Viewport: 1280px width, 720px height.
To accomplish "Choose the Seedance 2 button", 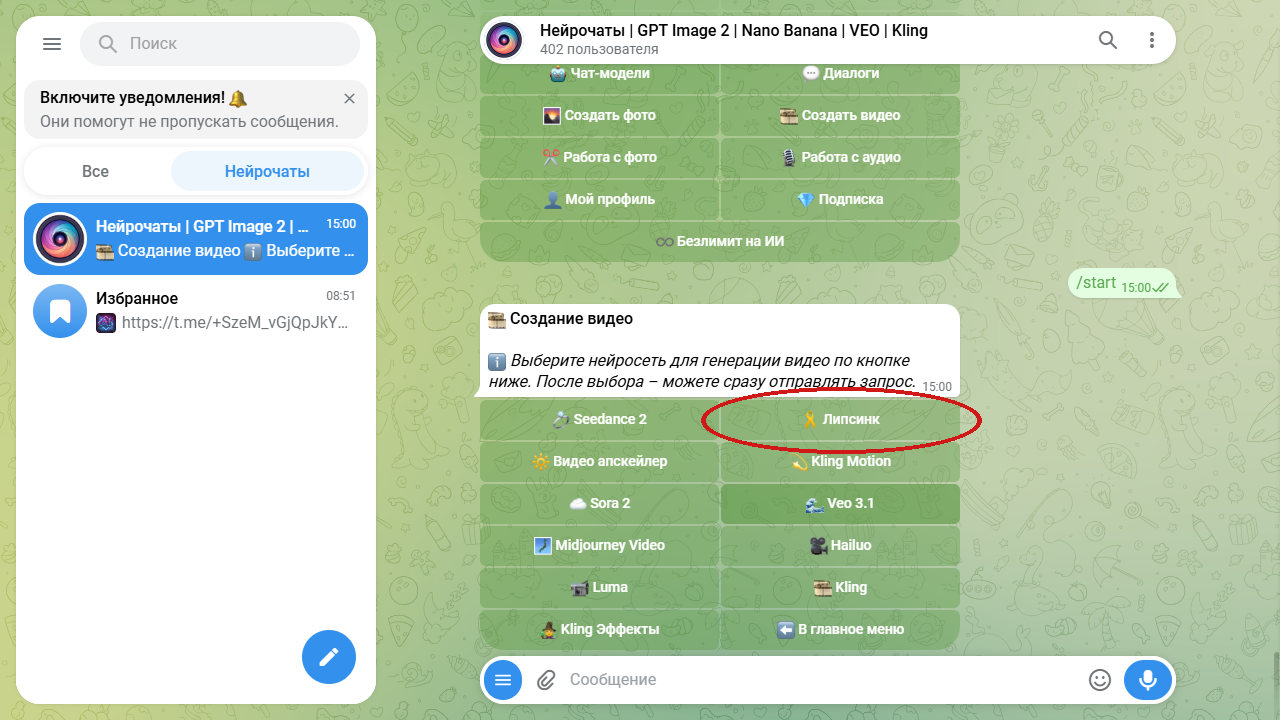I will click(x=600, y=420).
